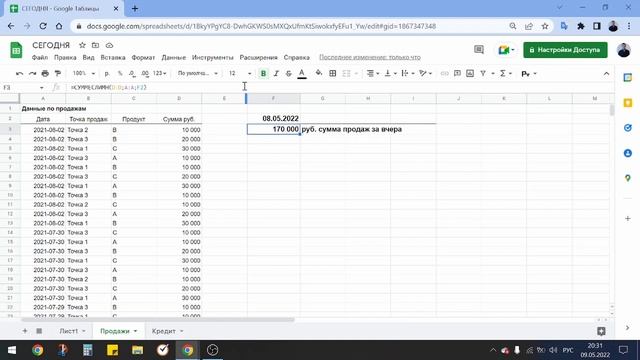Open the comment history icon
Screen dimensions: 640x360
[x=479, y=50]
